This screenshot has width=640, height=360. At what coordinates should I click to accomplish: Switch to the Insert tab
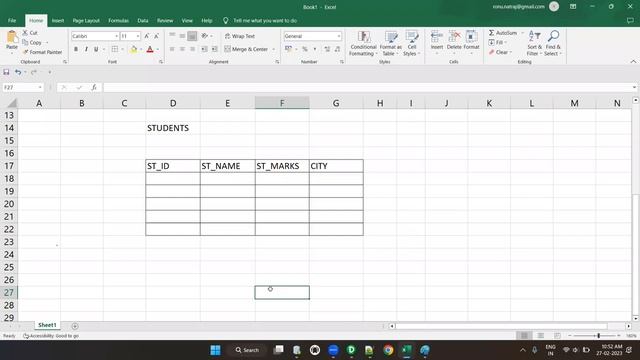tap(58, 20)
